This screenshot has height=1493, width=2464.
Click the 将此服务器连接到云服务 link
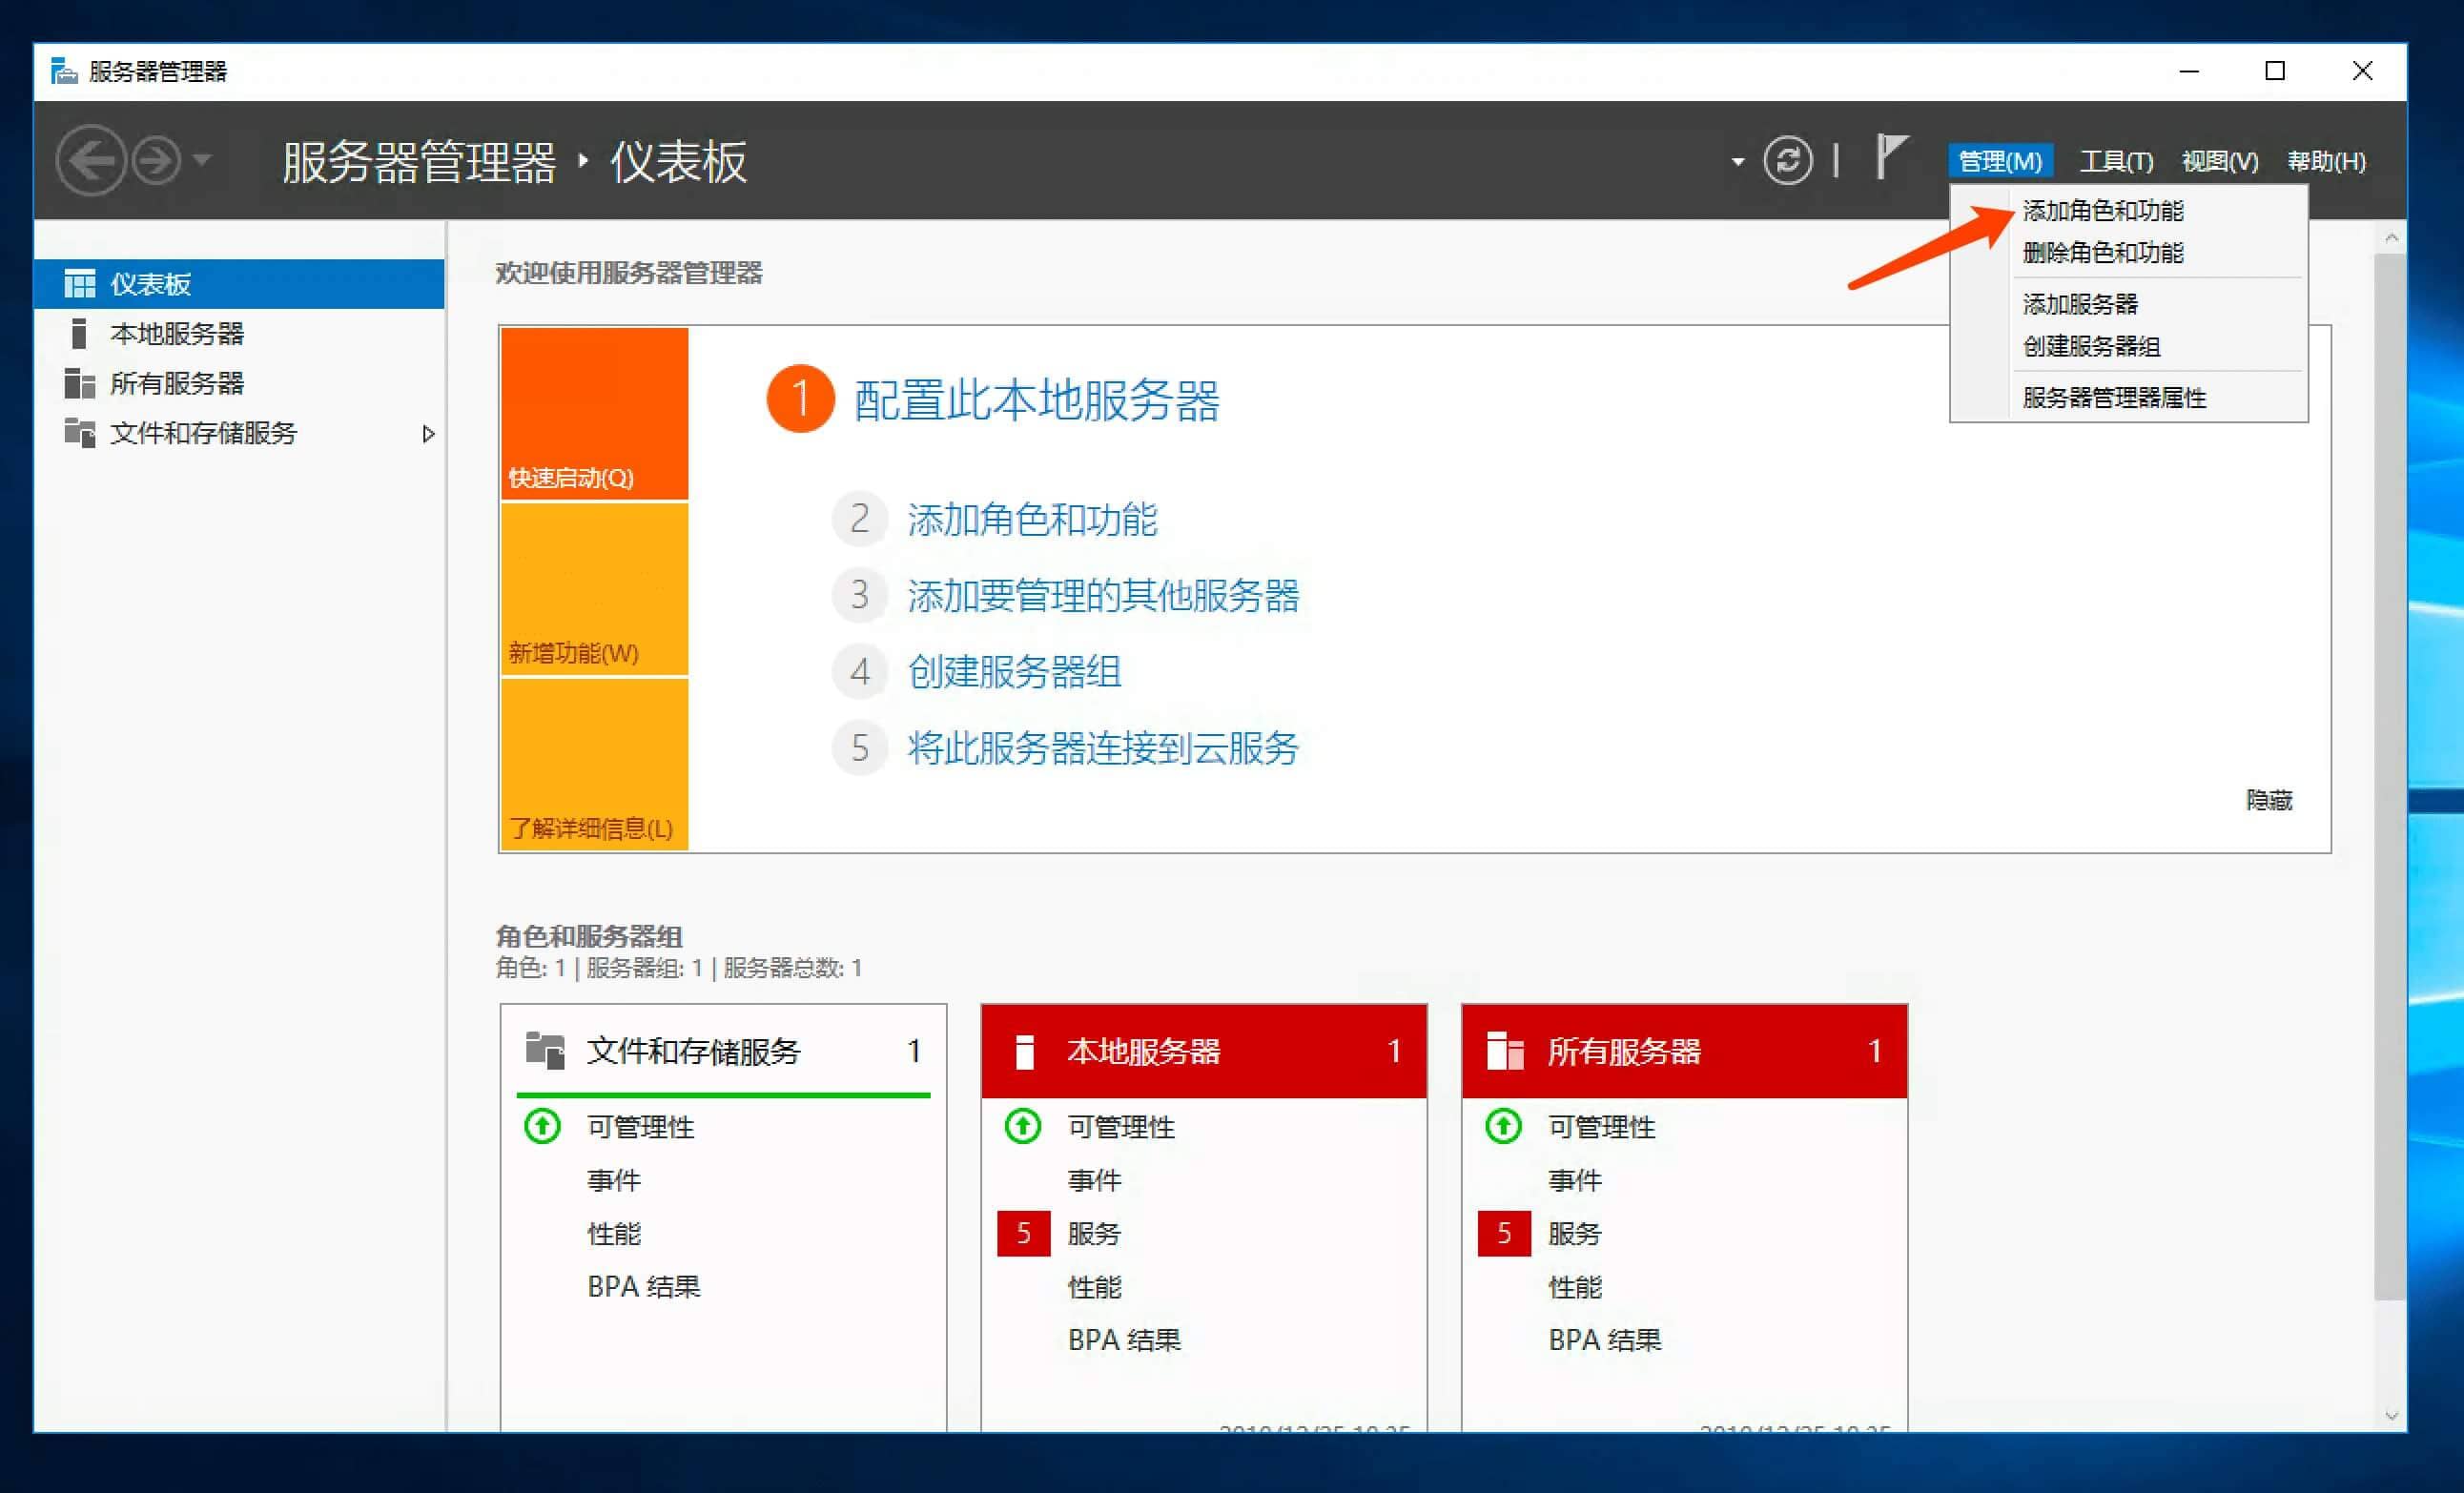(1103, 748)
